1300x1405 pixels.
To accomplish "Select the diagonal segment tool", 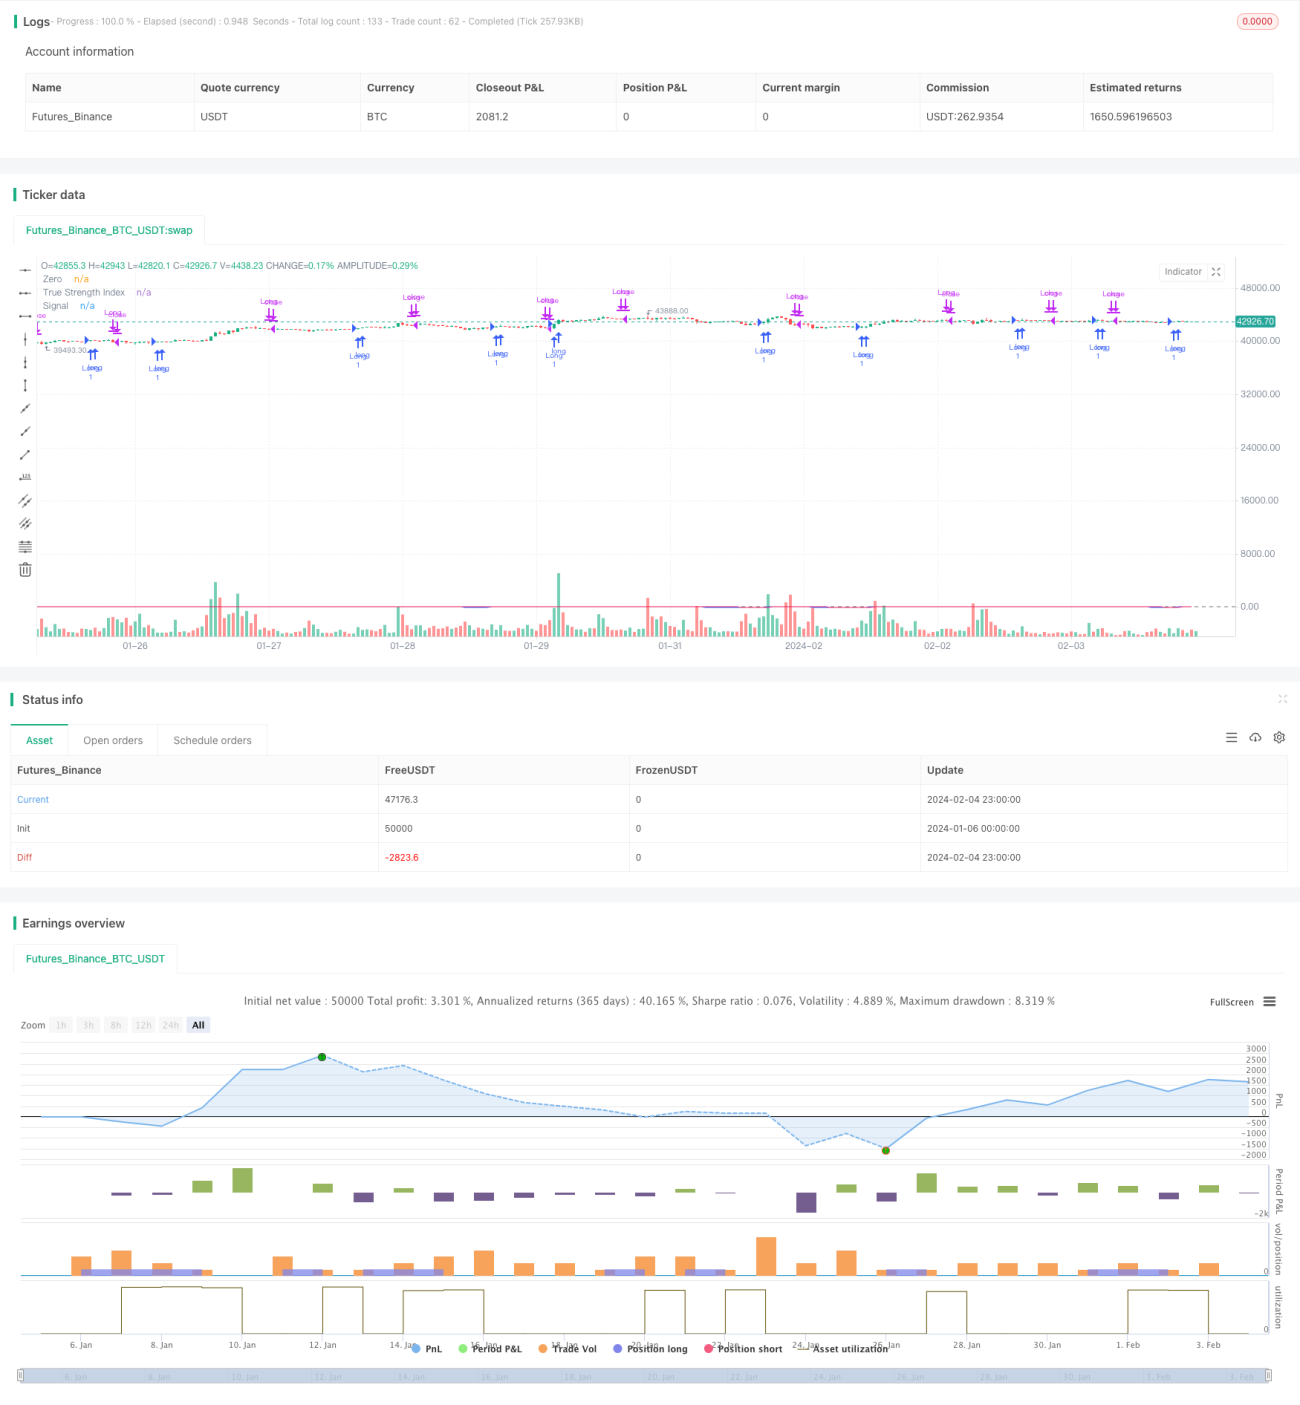I will 25,454.
